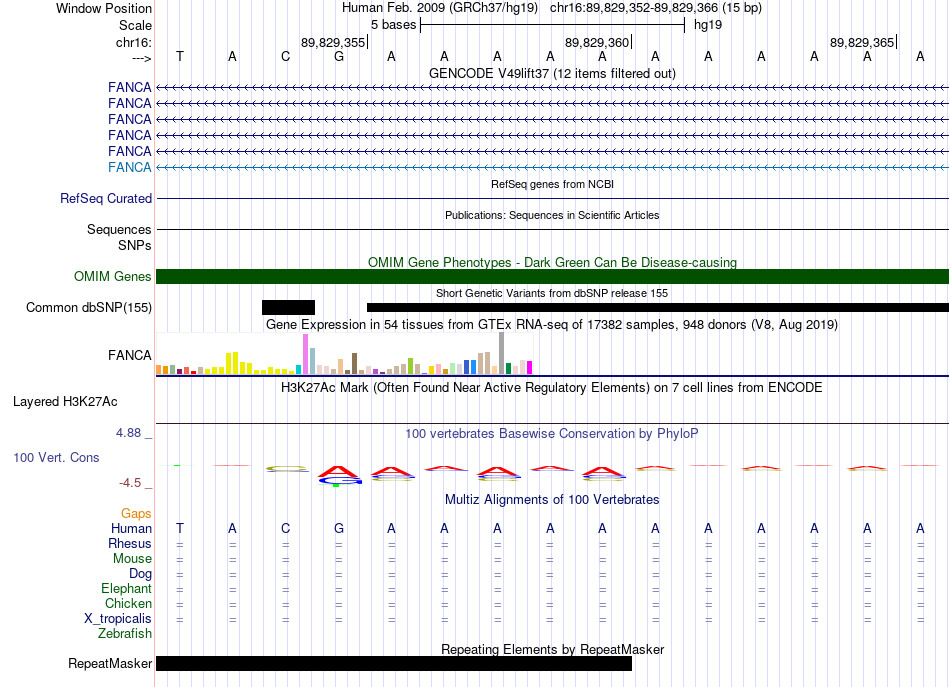Click the 'SNPs' track label
Viewport: 950px width, 687px height.
click(x=135, y=245)
